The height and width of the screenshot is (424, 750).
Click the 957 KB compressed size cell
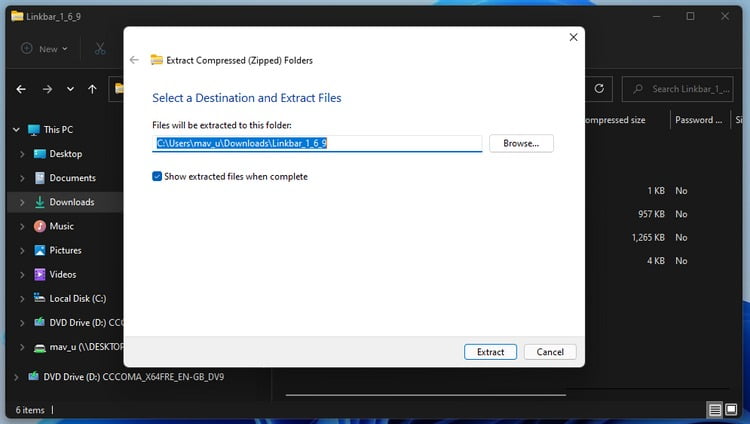click(651, 214)
